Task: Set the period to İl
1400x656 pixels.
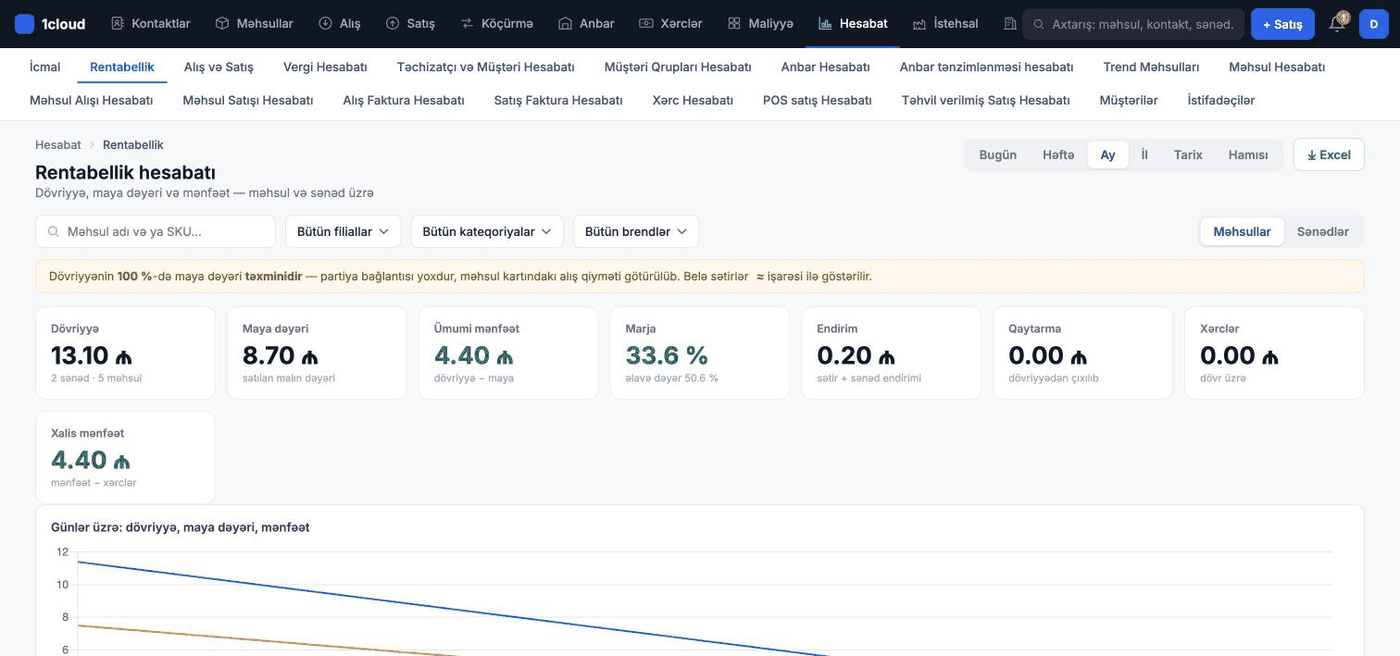Action: tap(1145, 155)
